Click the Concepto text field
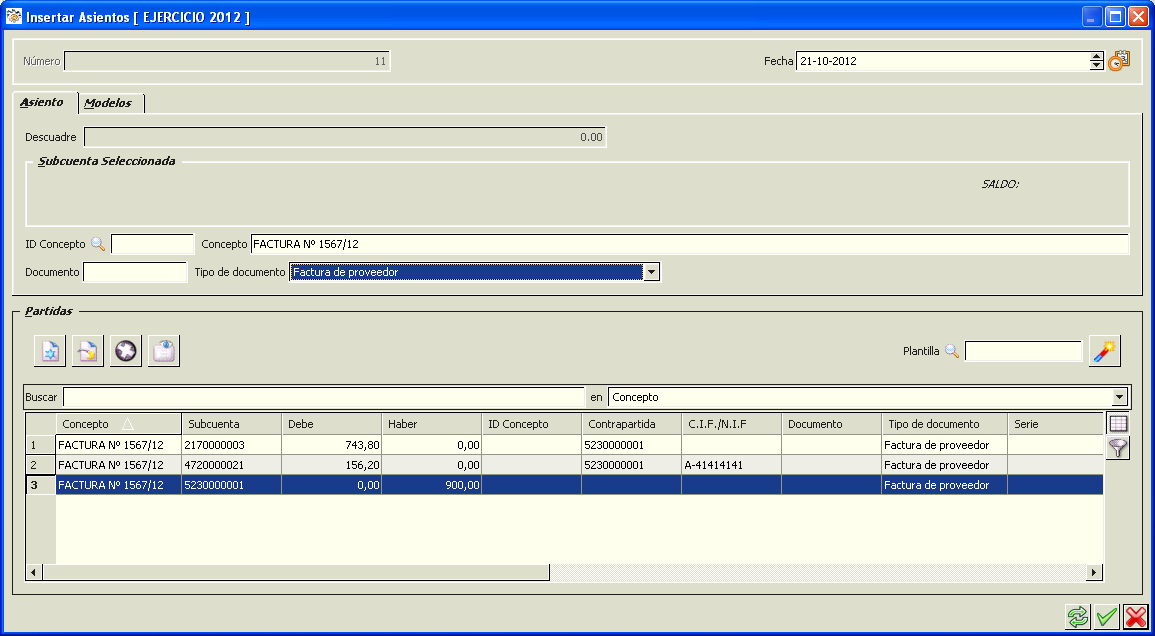 coord(689,244)
